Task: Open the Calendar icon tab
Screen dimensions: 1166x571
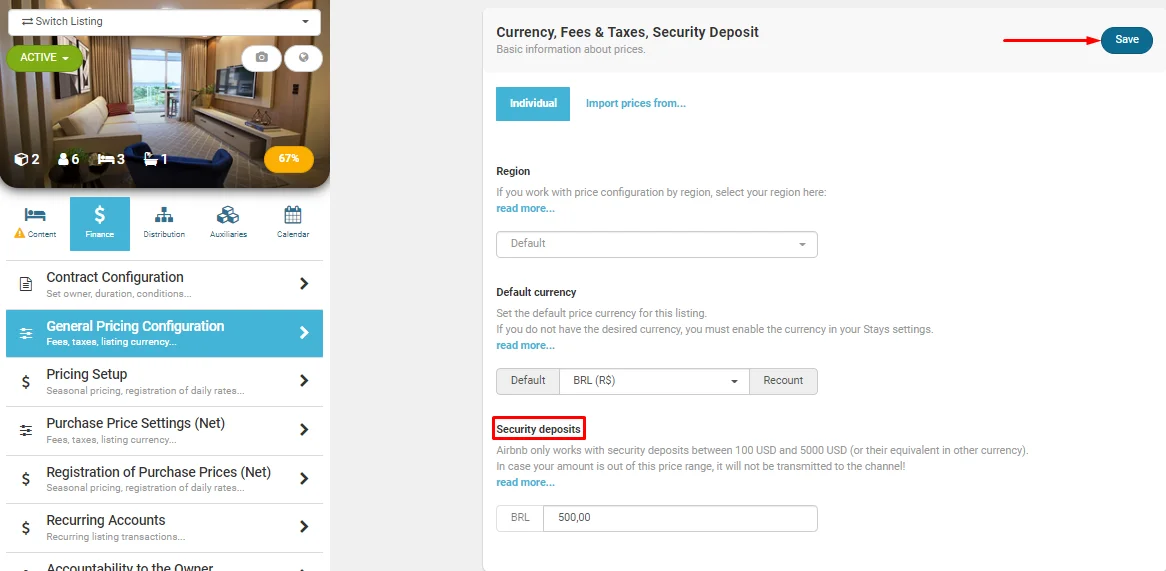Action: coord(292,224)
